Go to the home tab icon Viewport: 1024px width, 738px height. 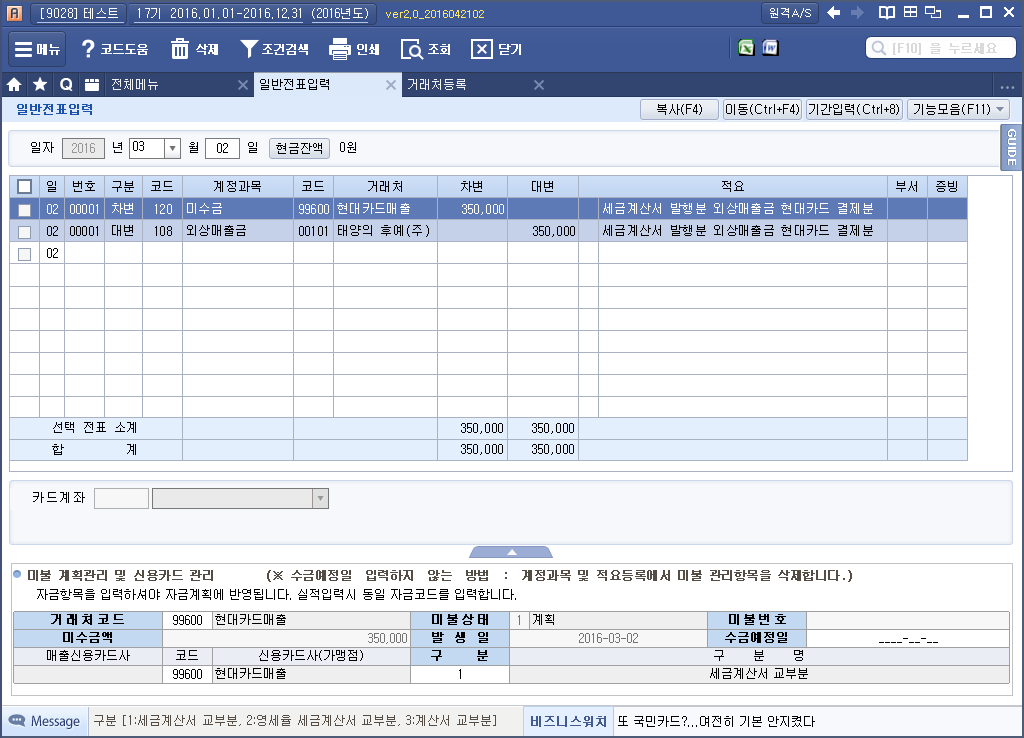tap(14, 84)
